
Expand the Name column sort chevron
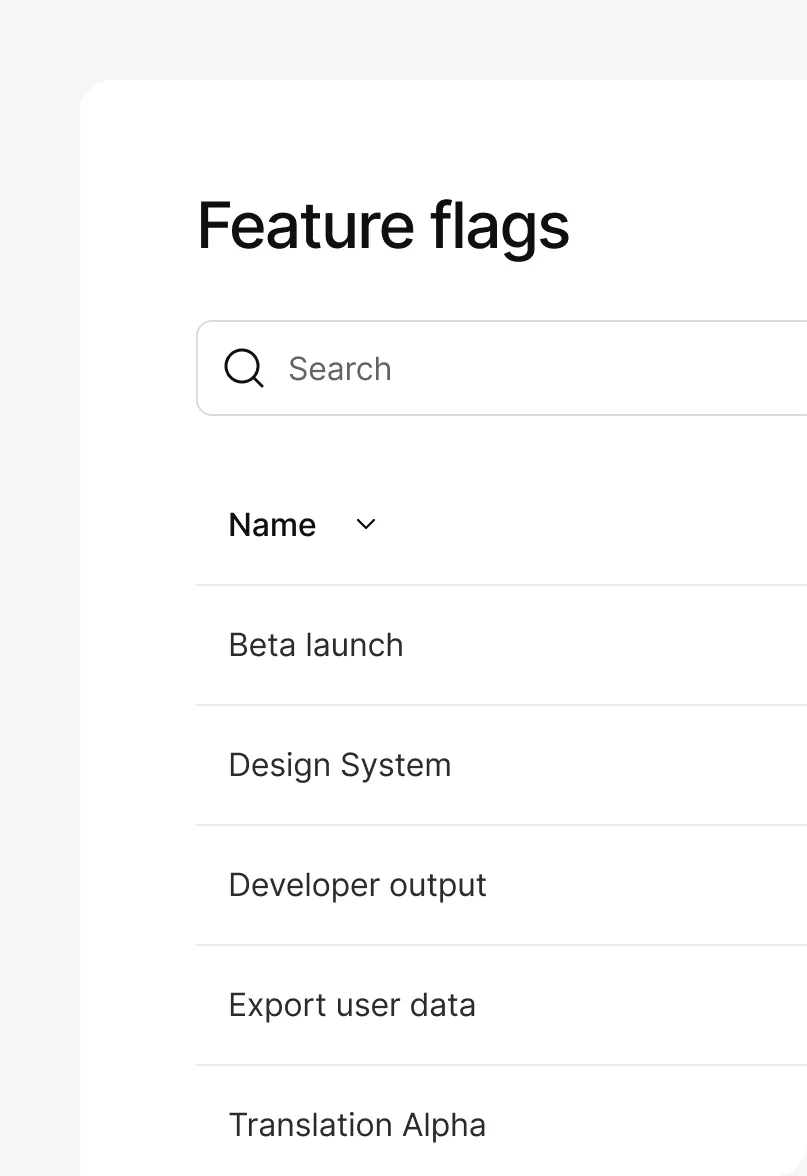(366, 524)
